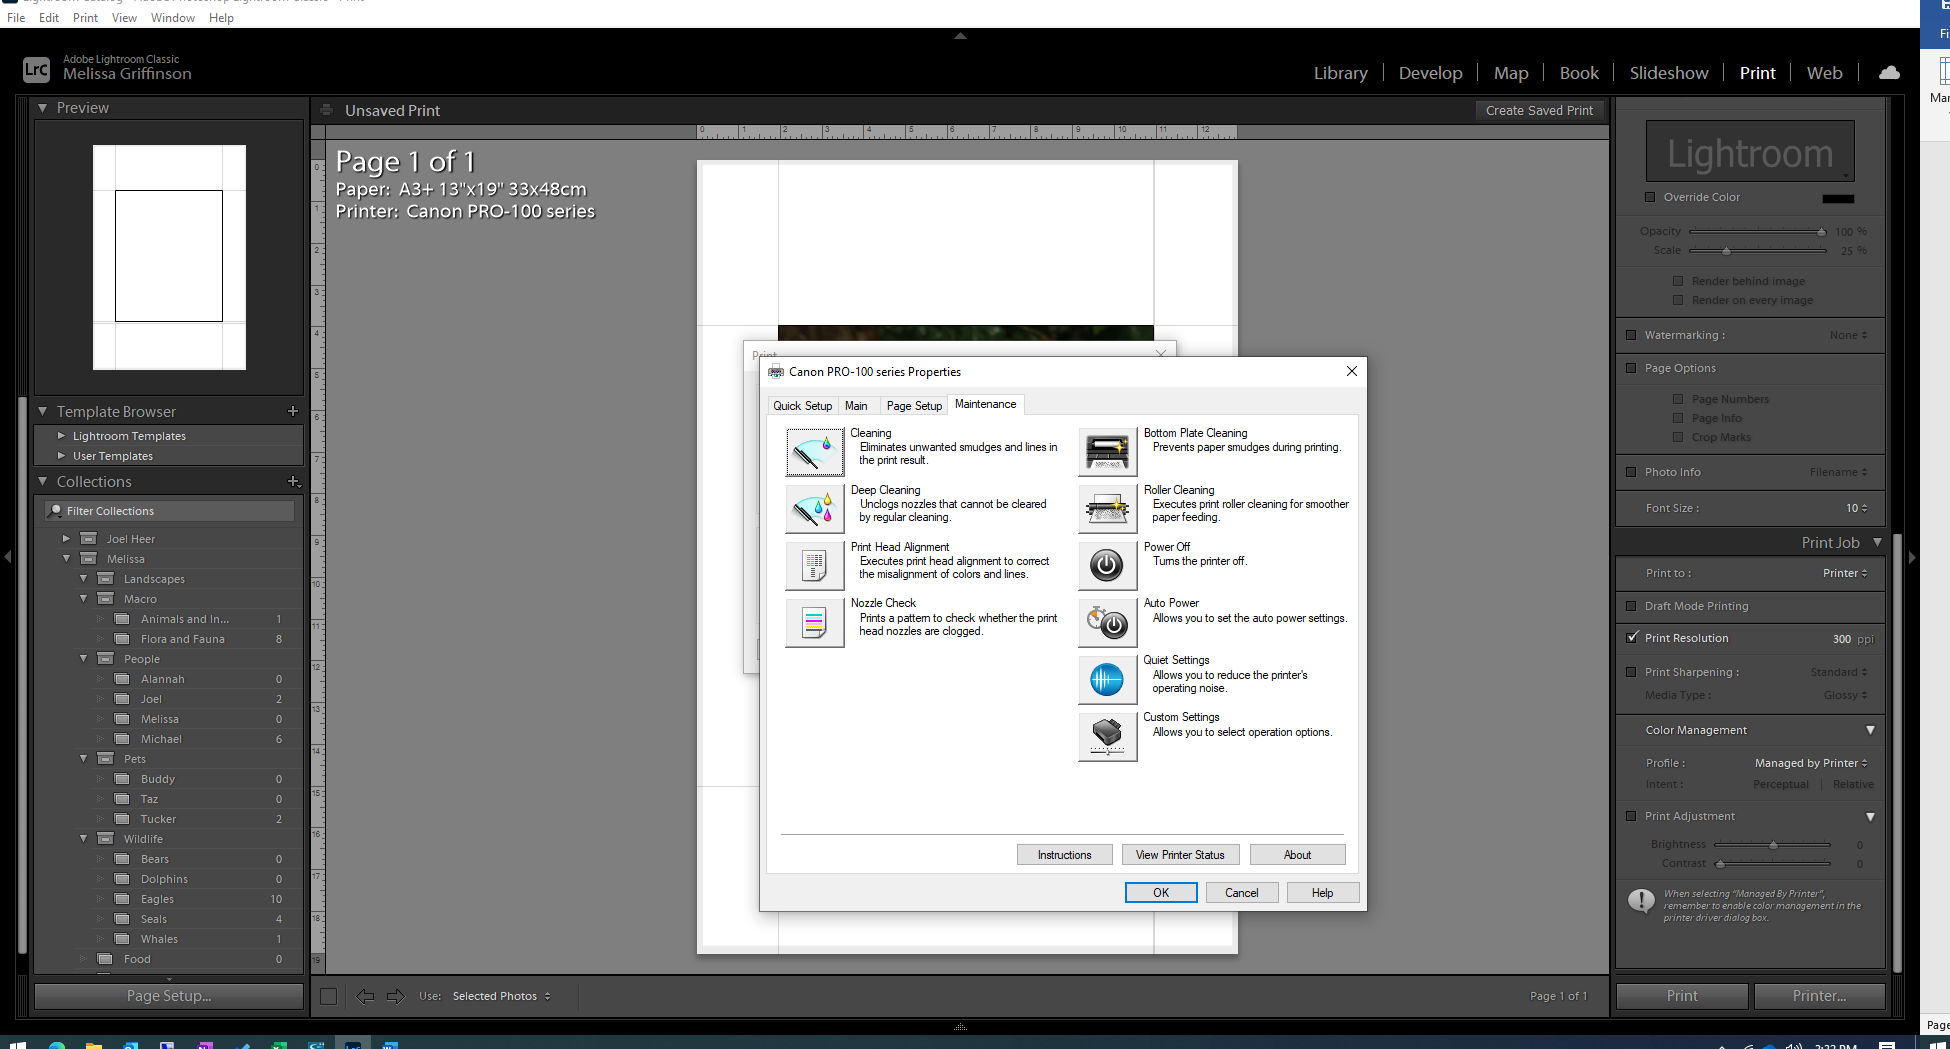Open Bottom Plate Cleaning icon
Image resolution: width=1950 pixels, height=1049 pixels.
1107,452
